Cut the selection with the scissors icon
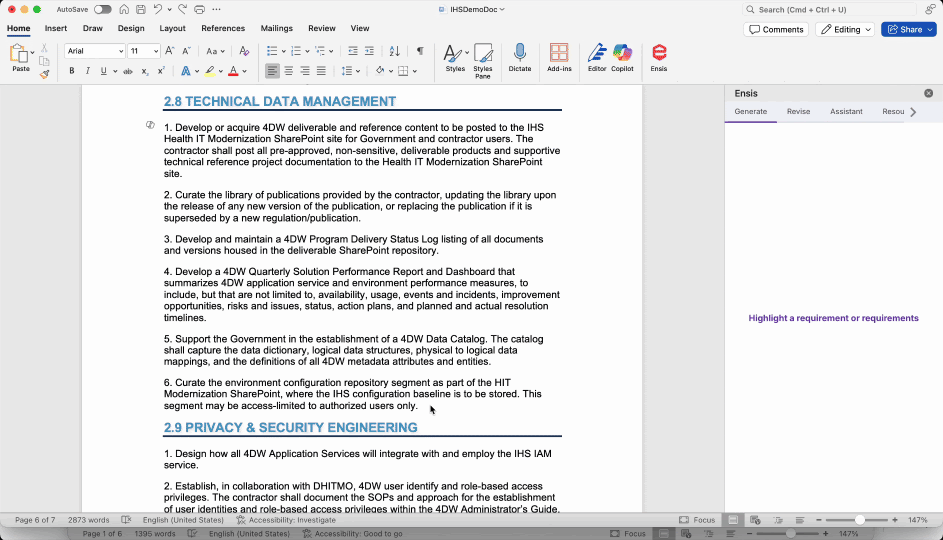This screenshot has width=943, height=540. coord(44,48)
